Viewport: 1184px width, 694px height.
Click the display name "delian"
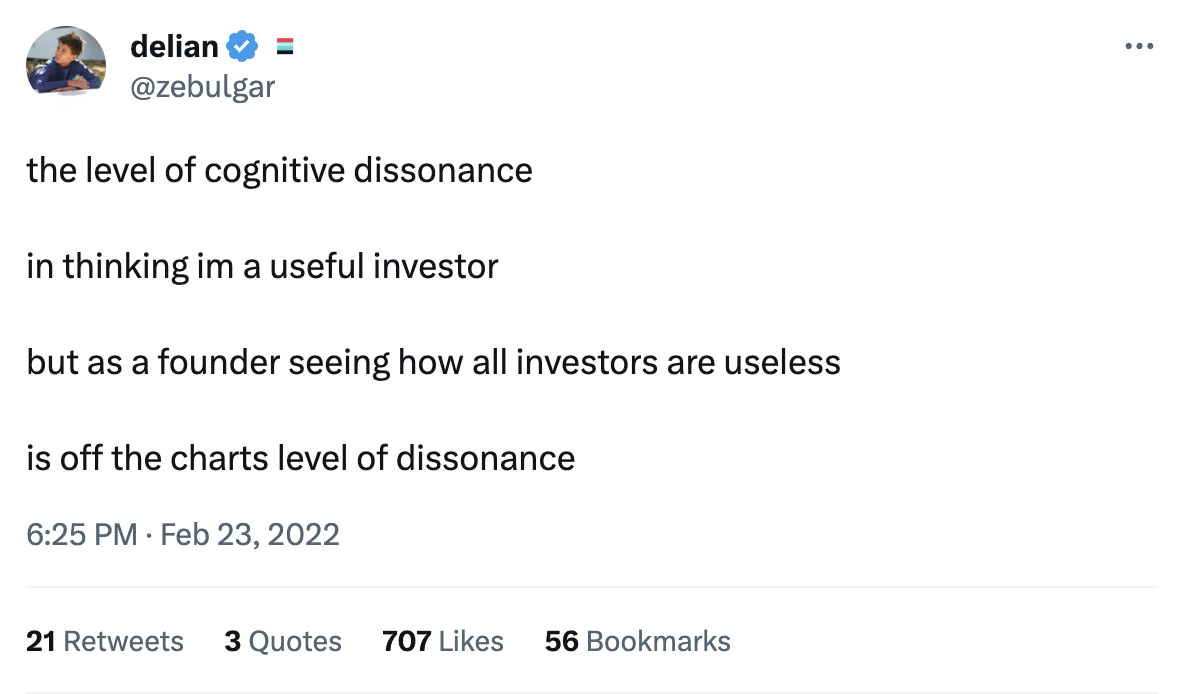[173, 46]
